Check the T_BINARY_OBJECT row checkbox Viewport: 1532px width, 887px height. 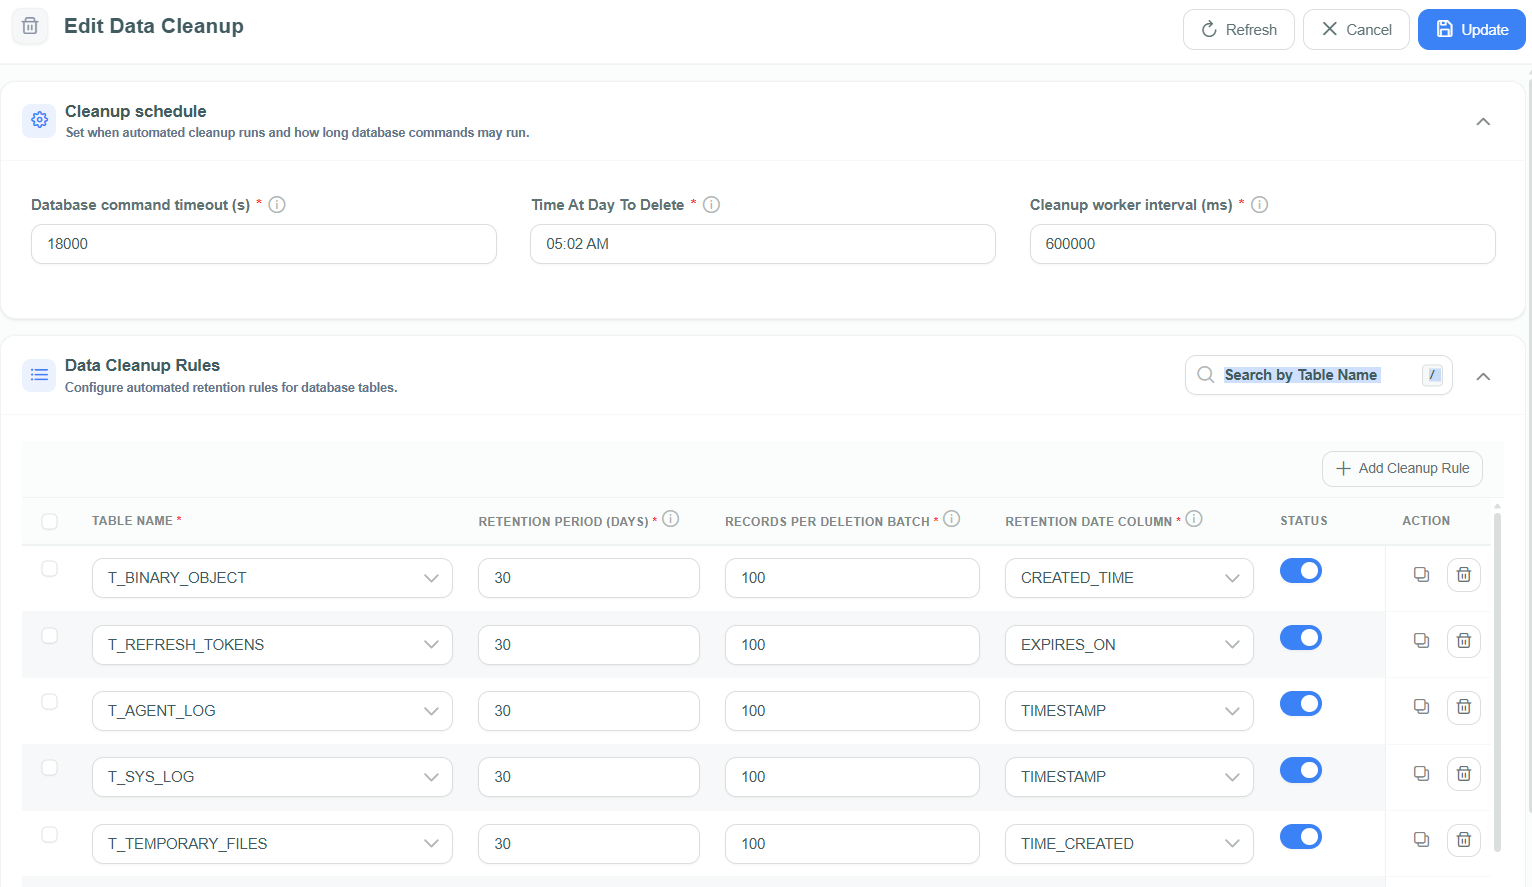point(49,569)
